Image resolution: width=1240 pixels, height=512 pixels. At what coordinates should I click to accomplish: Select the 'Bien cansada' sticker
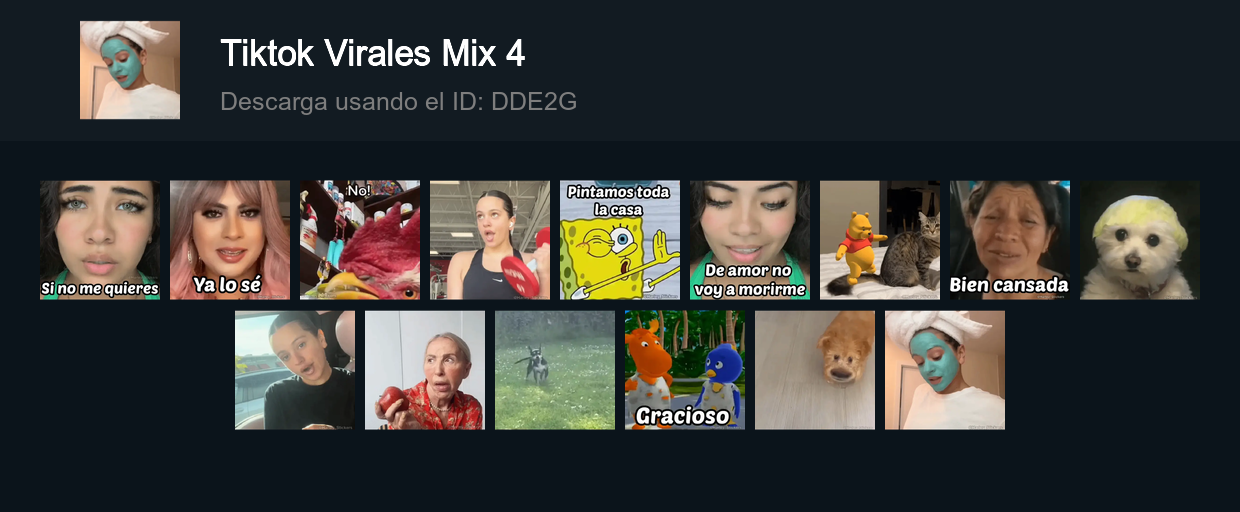point(1010,240)
